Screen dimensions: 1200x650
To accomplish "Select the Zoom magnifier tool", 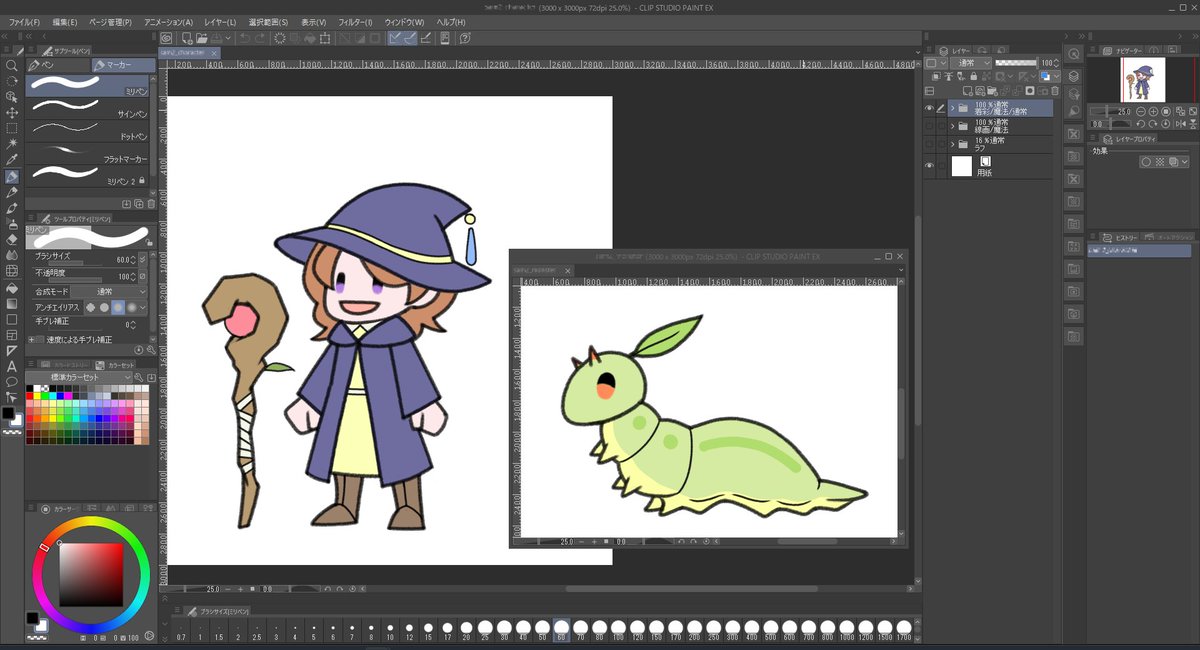I will coord(11,65).
